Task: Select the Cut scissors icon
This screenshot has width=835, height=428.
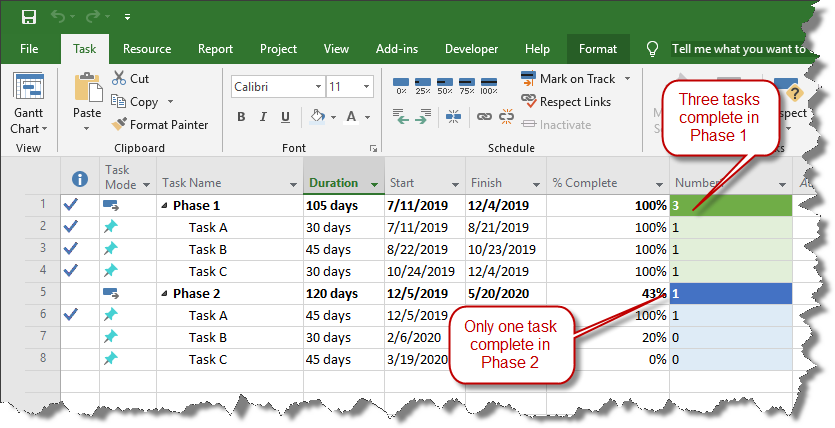Action: [119, 78]
